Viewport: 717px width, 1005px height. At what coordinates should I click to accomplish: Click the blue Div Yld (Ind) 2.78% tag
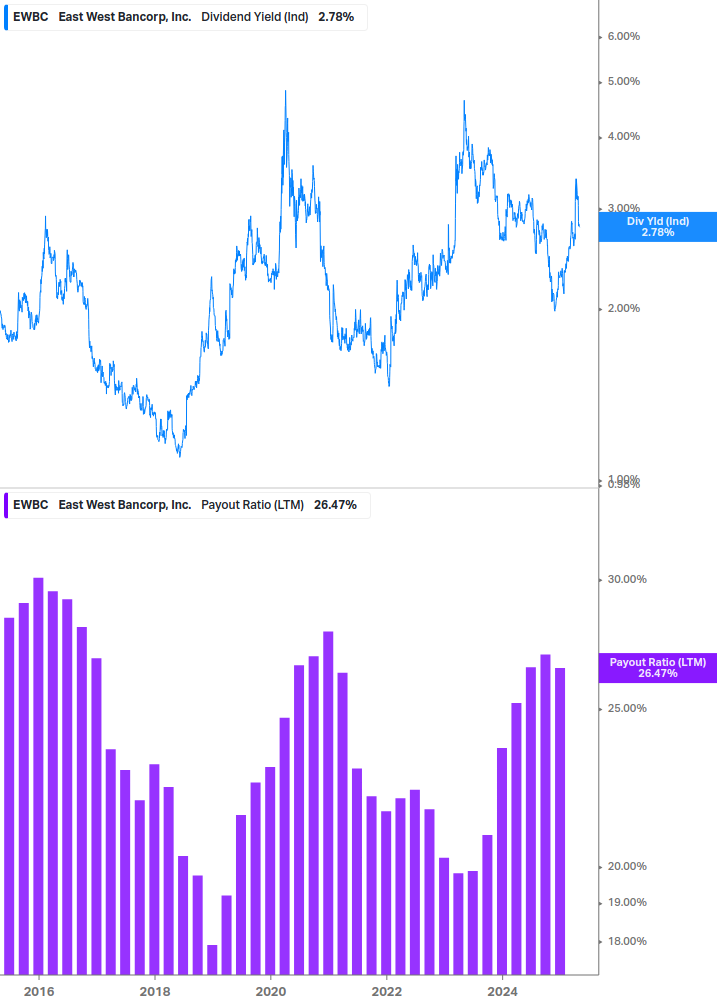point(657,227)
